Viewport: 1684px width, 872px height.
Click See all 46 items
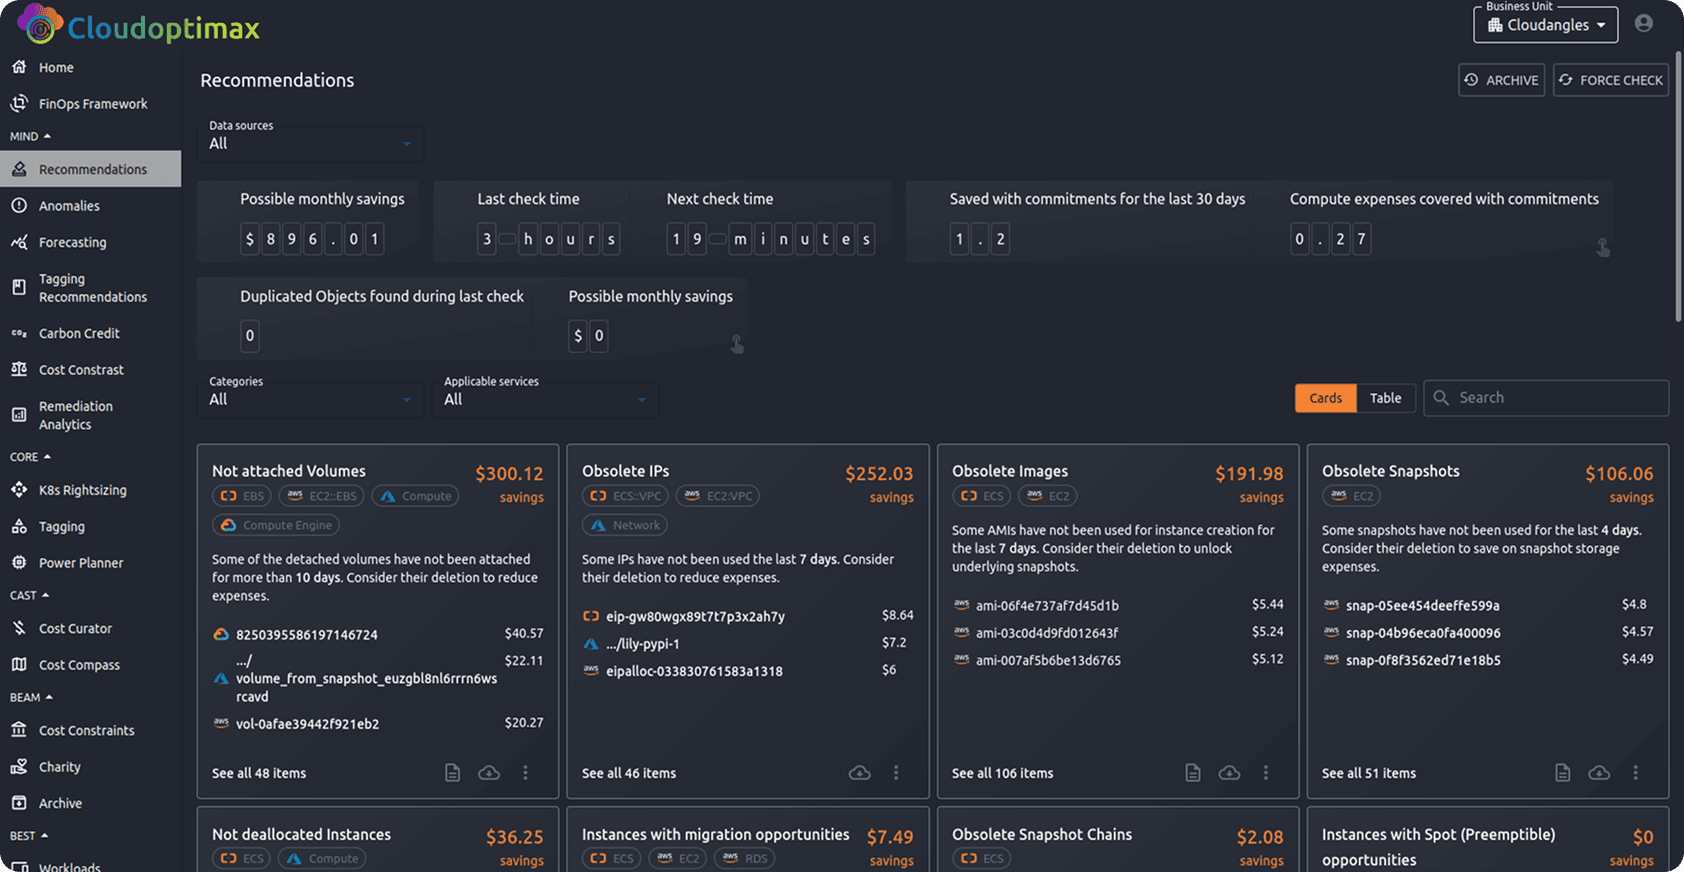click(629, 773)
